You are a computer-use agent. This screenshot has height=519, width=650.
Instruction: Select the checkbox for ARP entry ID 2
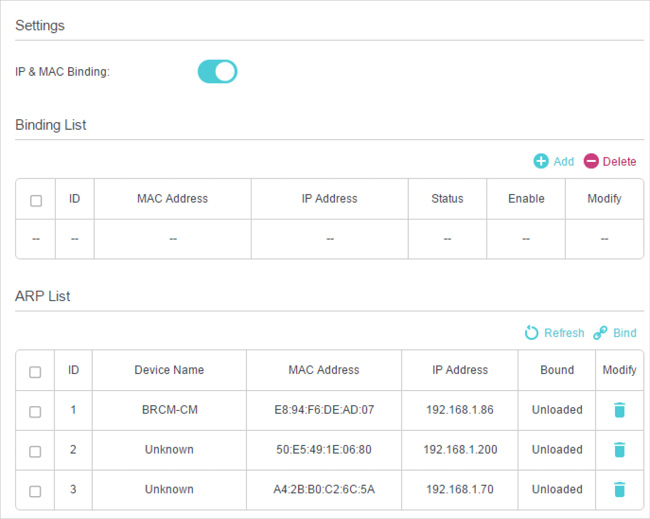click(35, 451)
